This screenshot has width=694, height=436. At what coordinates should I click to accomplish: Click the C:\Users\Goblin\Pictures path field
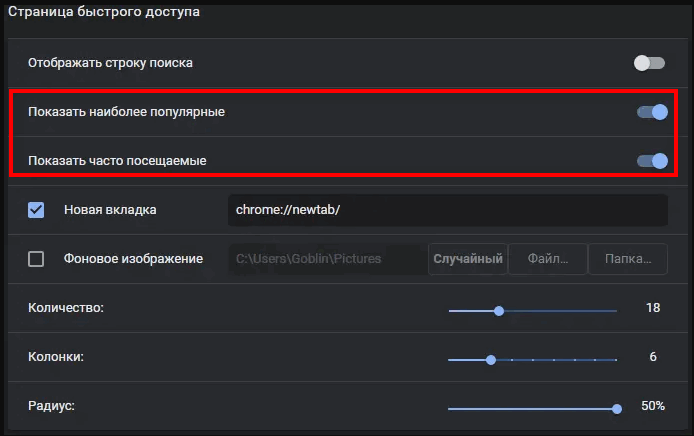[x=328, y=259]
